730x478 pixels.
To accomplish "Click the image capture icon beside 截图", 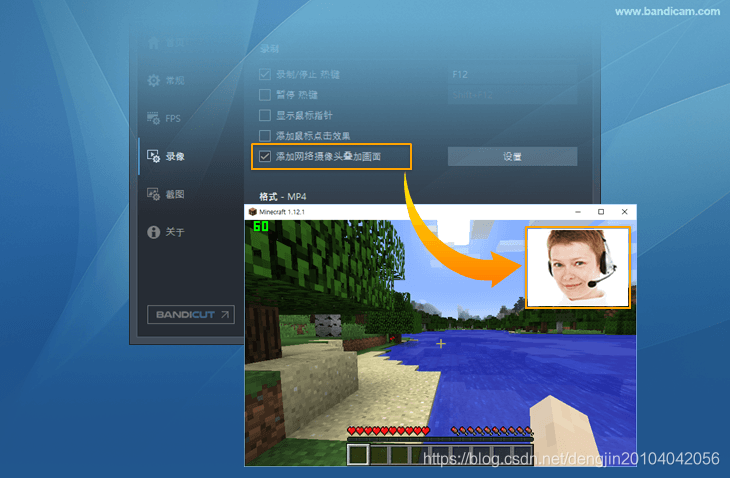I will (x=154, y=194).
